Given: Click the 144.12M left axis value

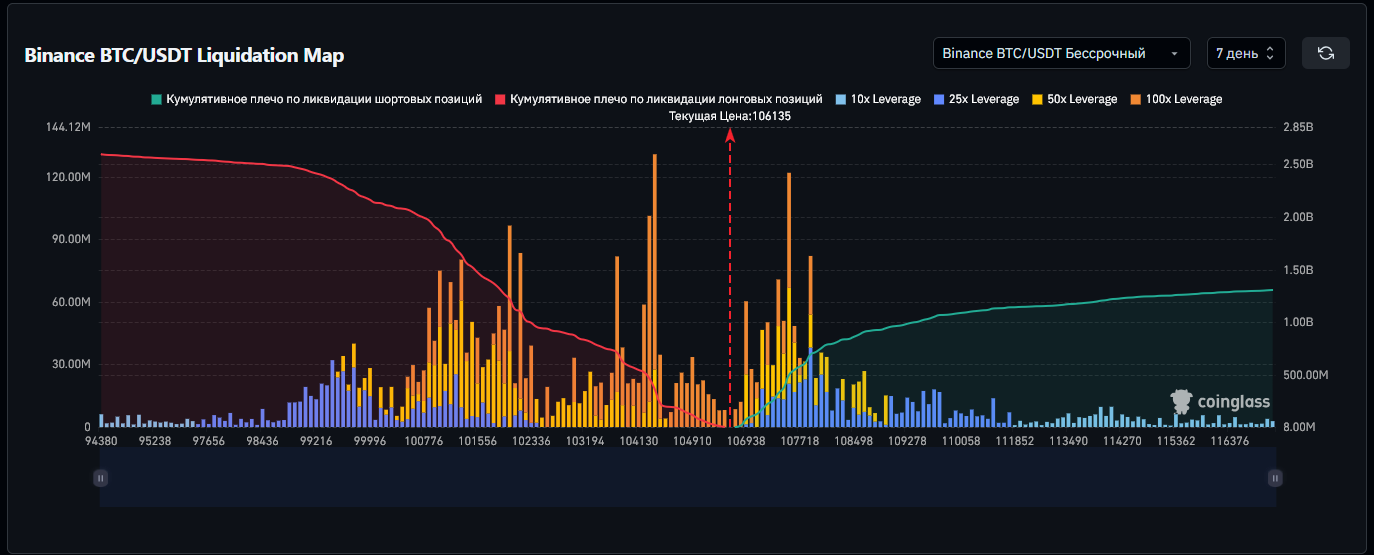Looking at the screenshot, I should tap(69, 127).
